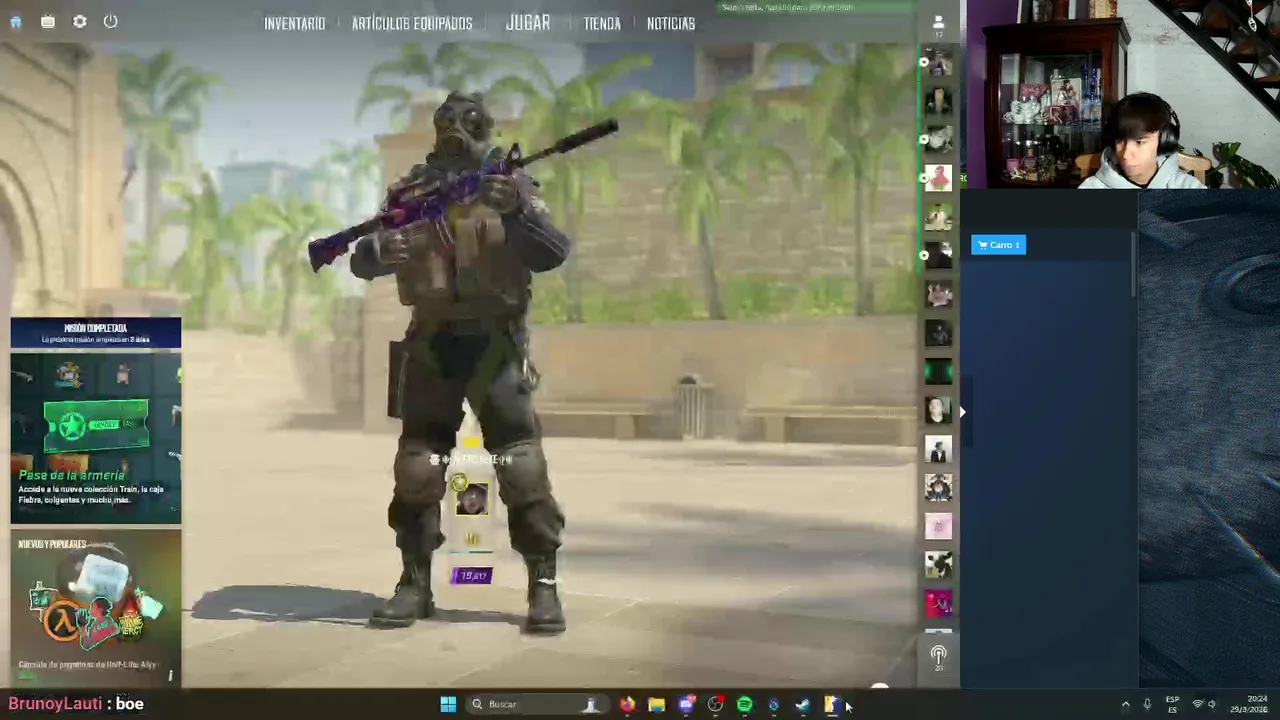Select the Jugar menu item
This screenshot has height=720, width=1280.
click(528, 23)
